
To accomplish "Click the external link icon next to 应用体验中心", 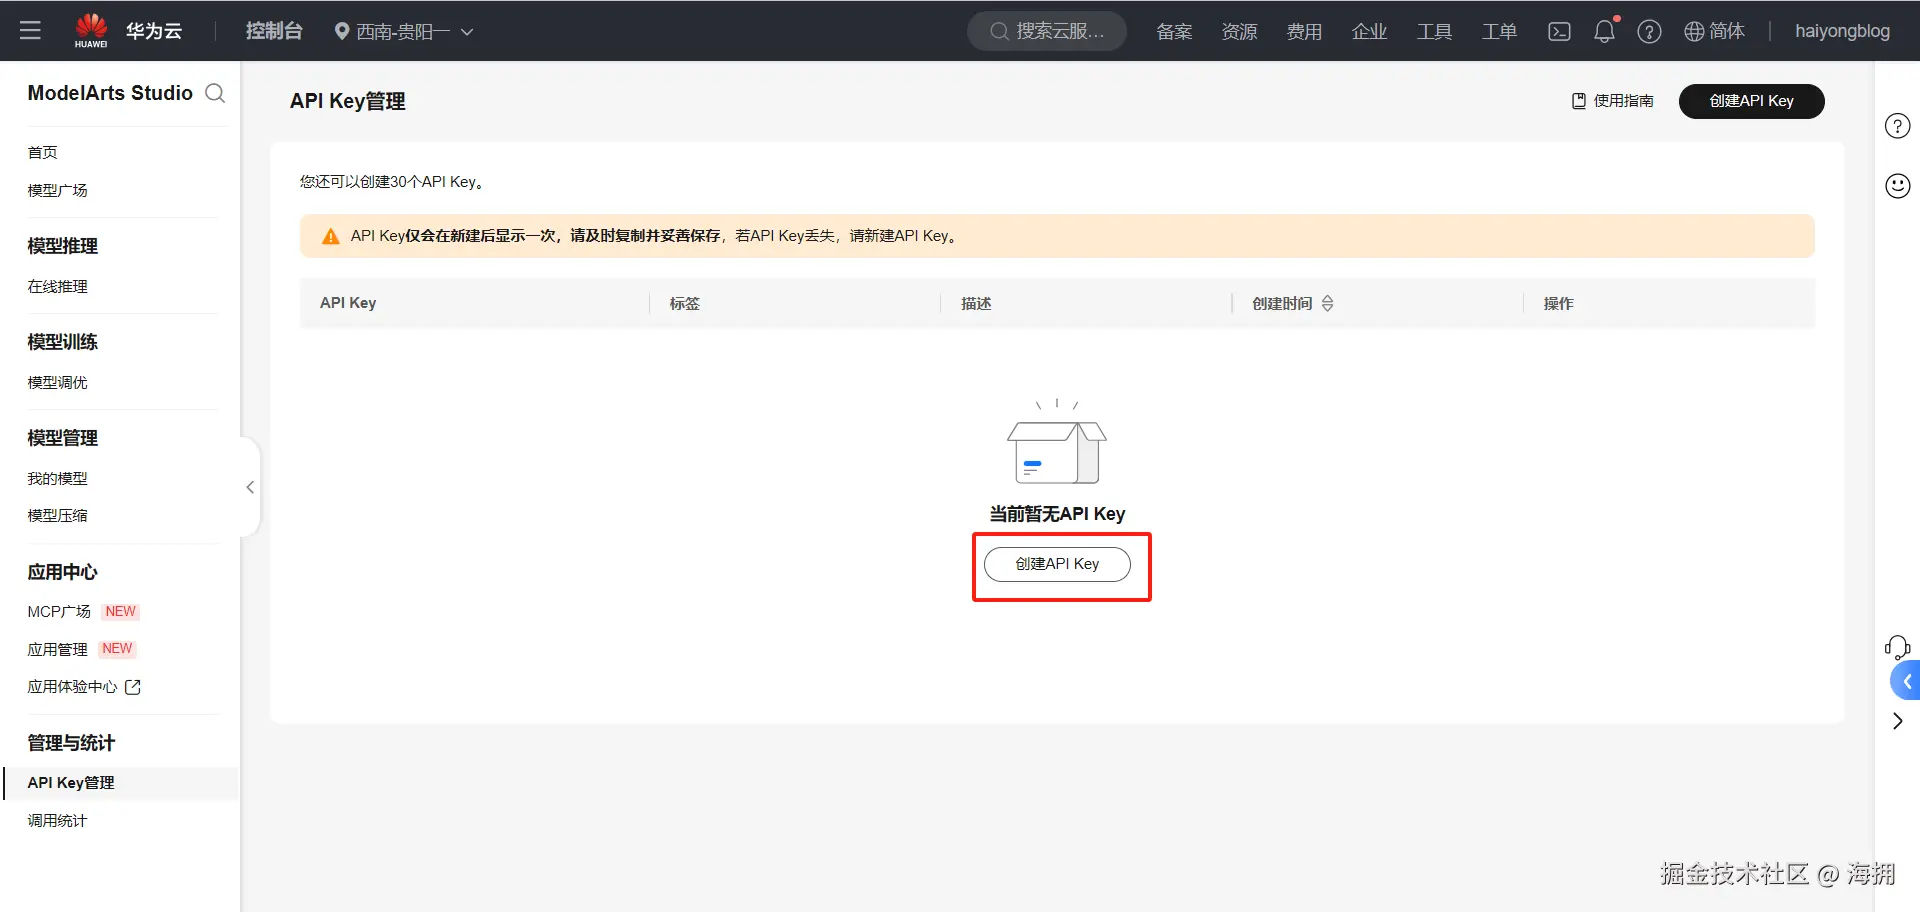I will pos(132,687).
